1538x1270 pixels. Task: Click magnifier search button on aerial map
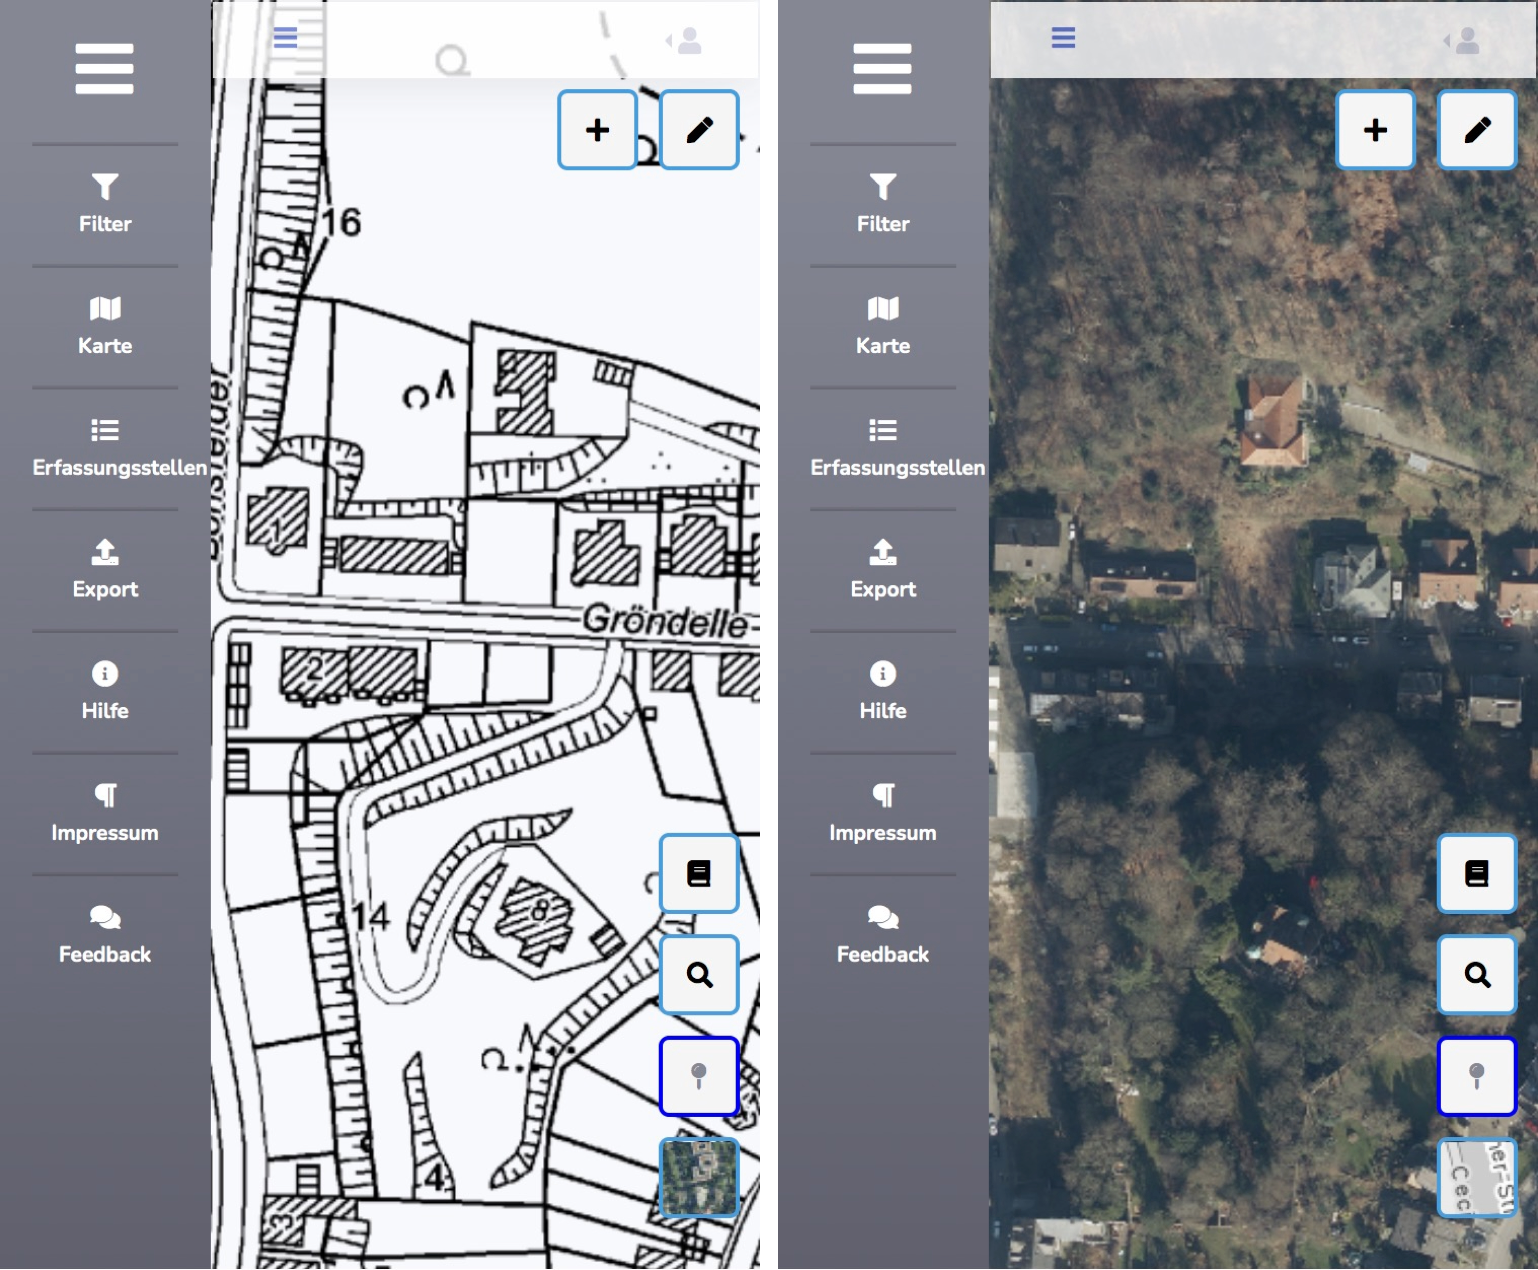(1477, 975)
